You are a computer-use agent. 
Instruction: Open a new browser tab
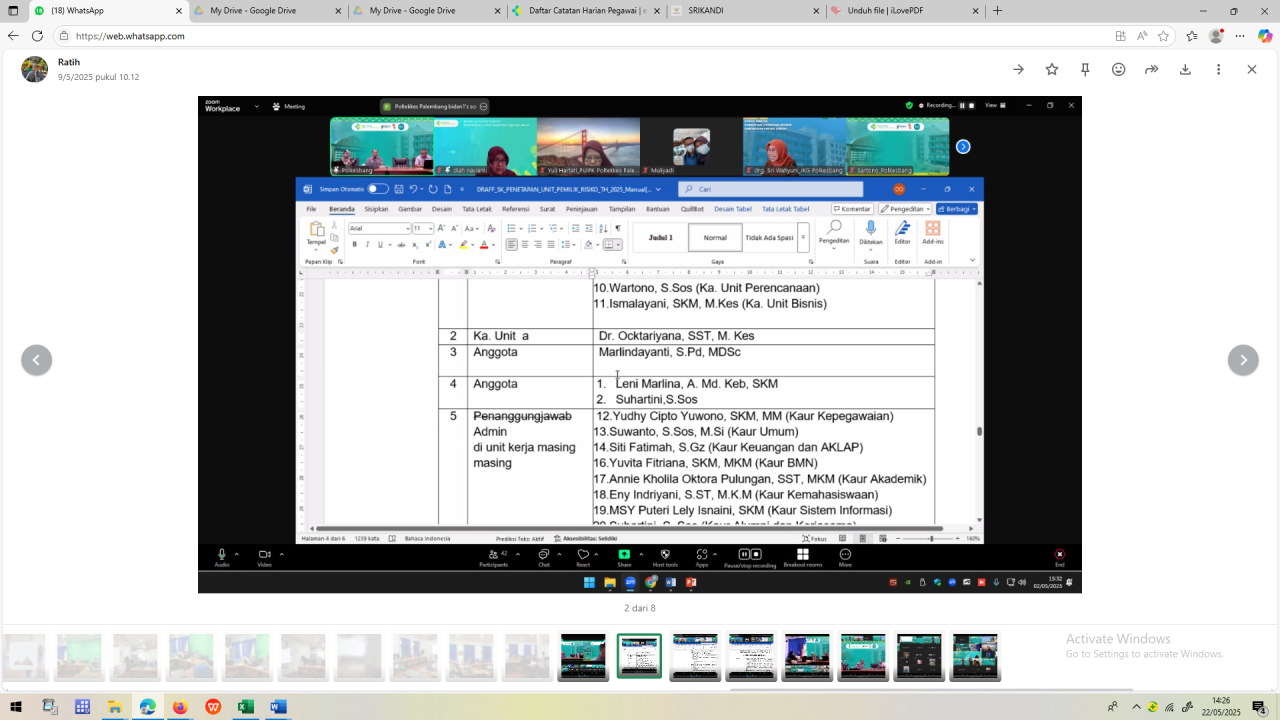point(997,11)
